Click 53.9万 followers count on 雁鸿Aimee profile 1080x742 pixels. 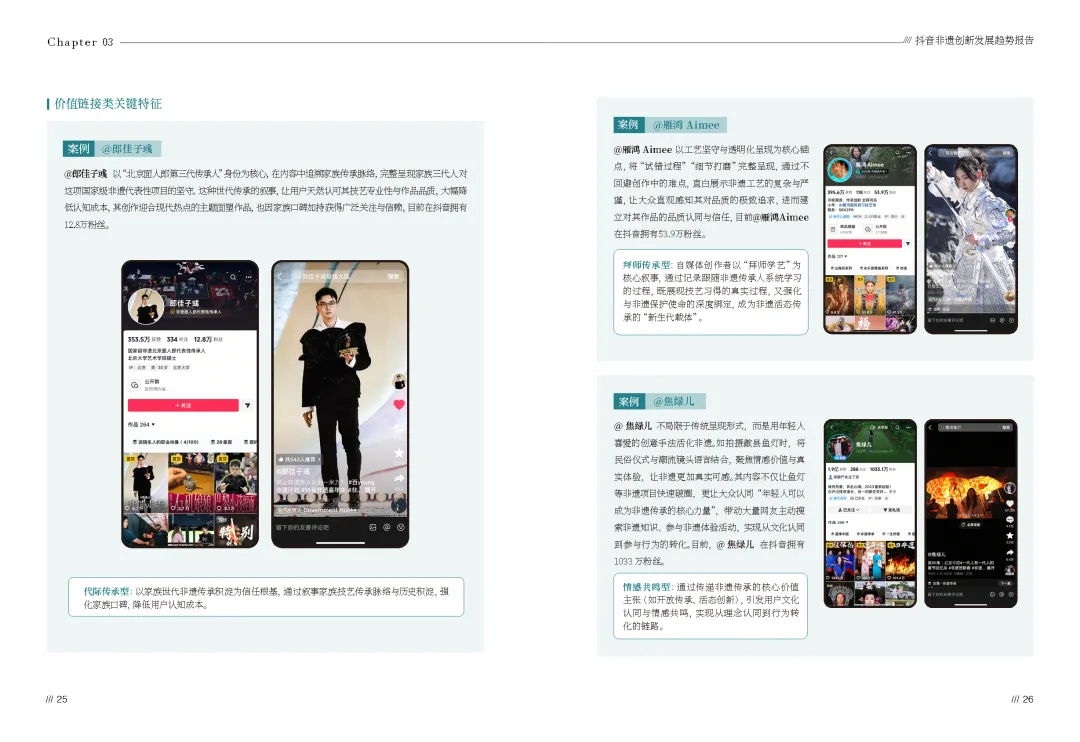pyautogui.click(x=884, y=192)
